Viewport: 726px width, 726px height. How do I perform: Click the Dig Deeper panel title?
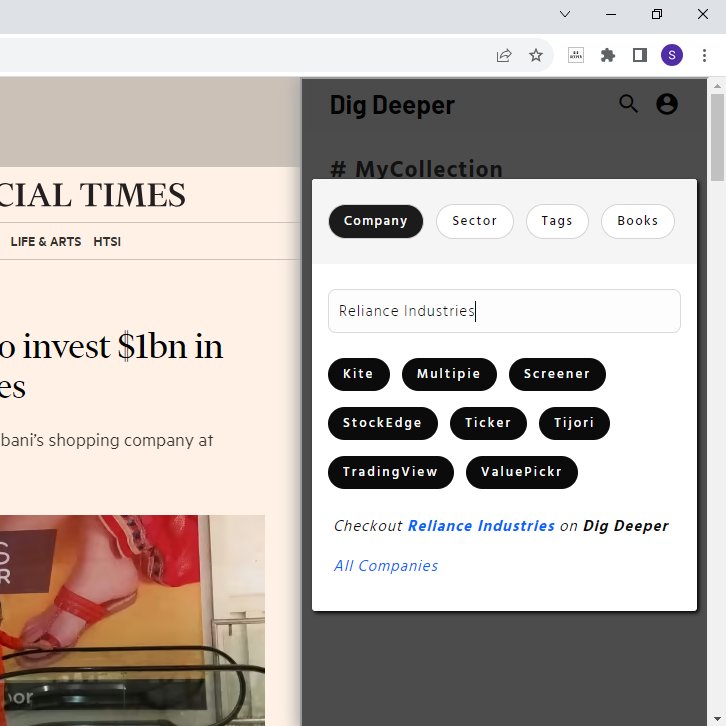pos(392,105)
